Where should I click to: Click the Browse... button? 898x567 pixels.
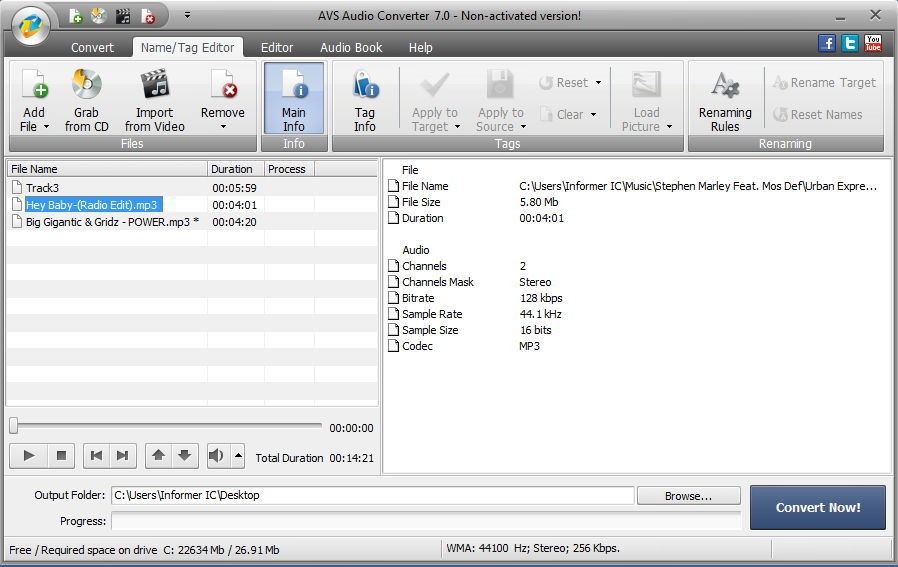[688, 496]
